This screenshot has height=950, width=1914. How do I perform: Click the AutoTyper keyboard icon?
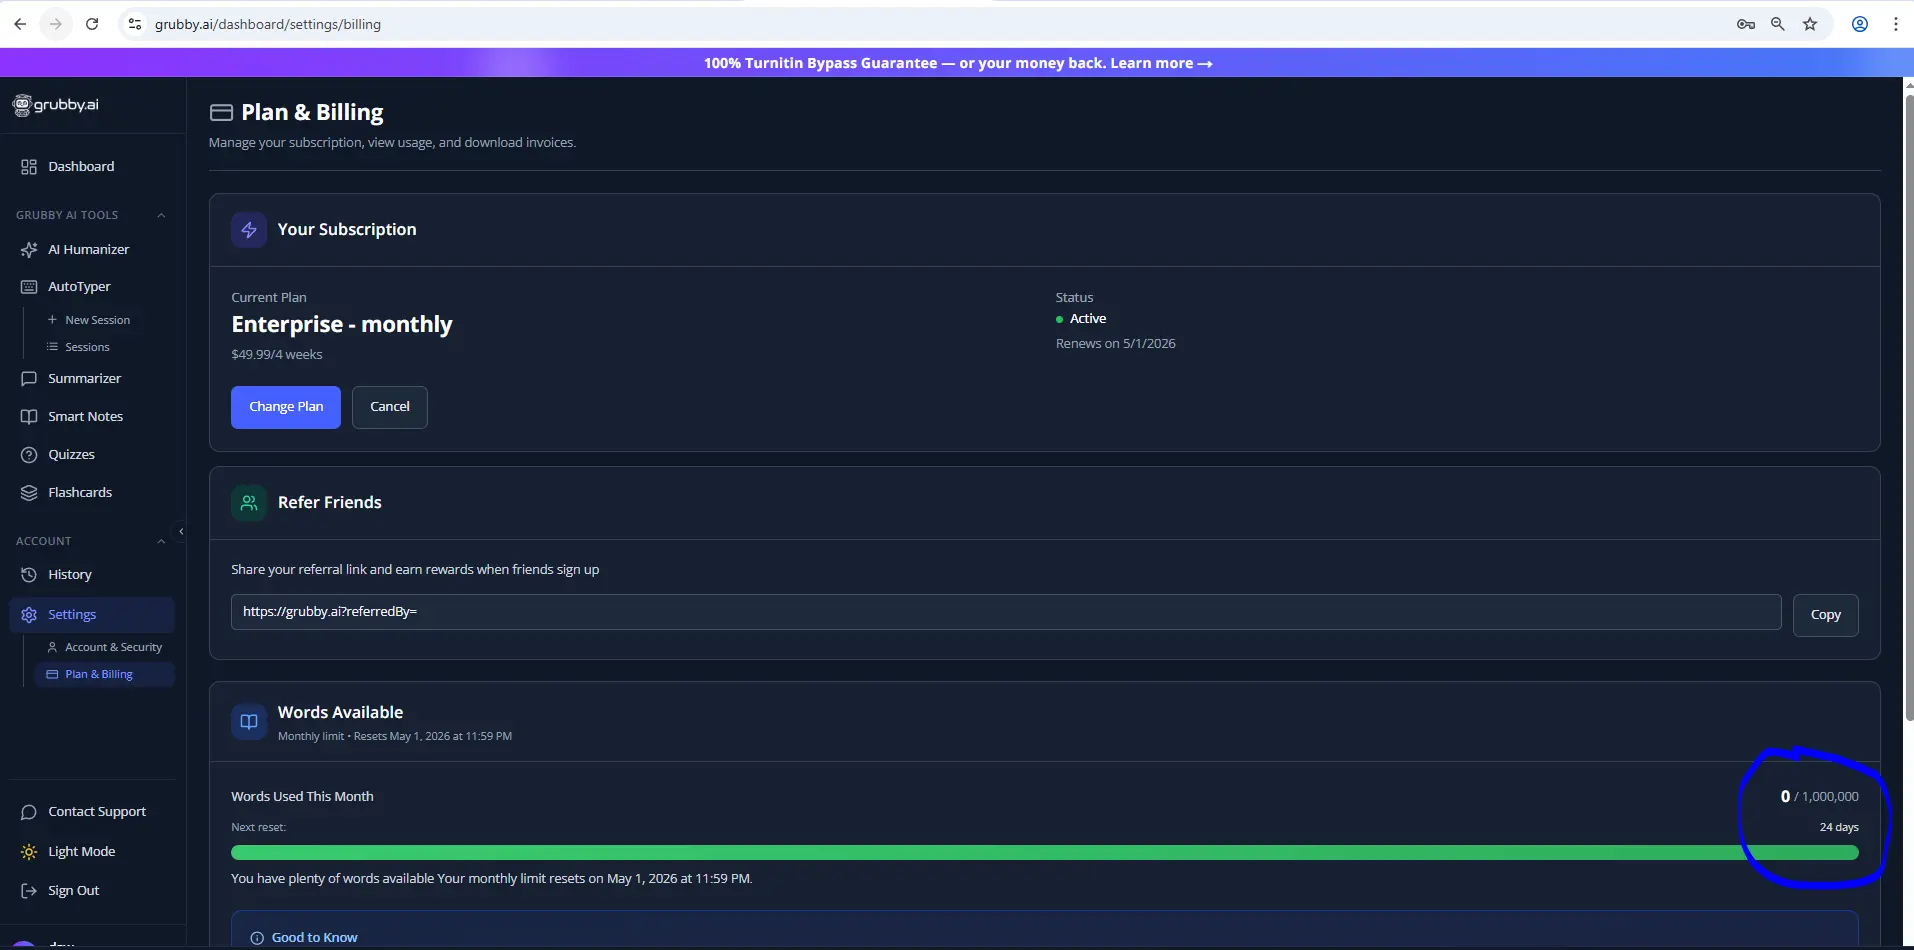tap(29, 287)
